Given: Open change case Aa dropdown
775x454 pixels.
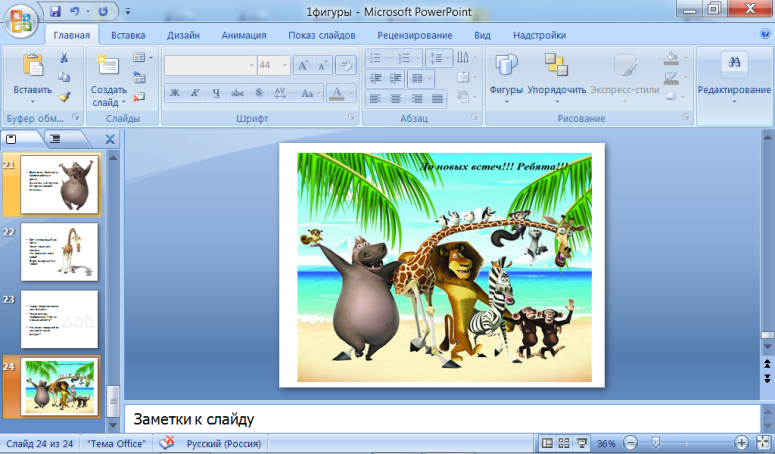Looking at the screenshot, I should click(x=310, y=92).
